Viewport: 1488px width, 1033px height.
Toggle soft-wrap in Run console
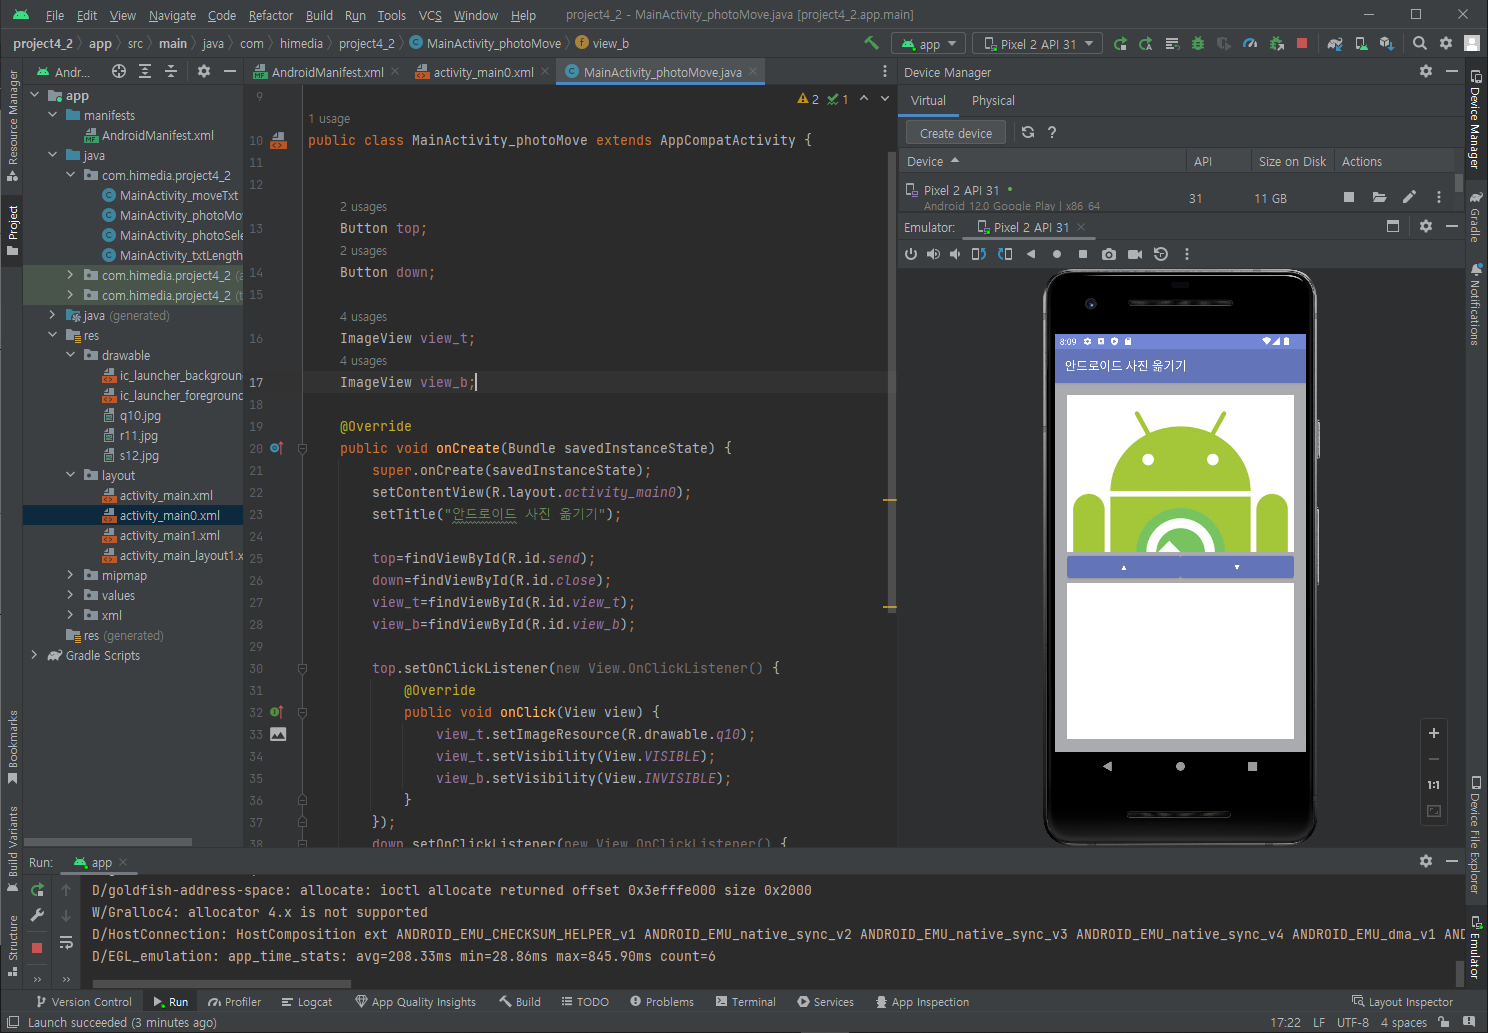(66, 942)
